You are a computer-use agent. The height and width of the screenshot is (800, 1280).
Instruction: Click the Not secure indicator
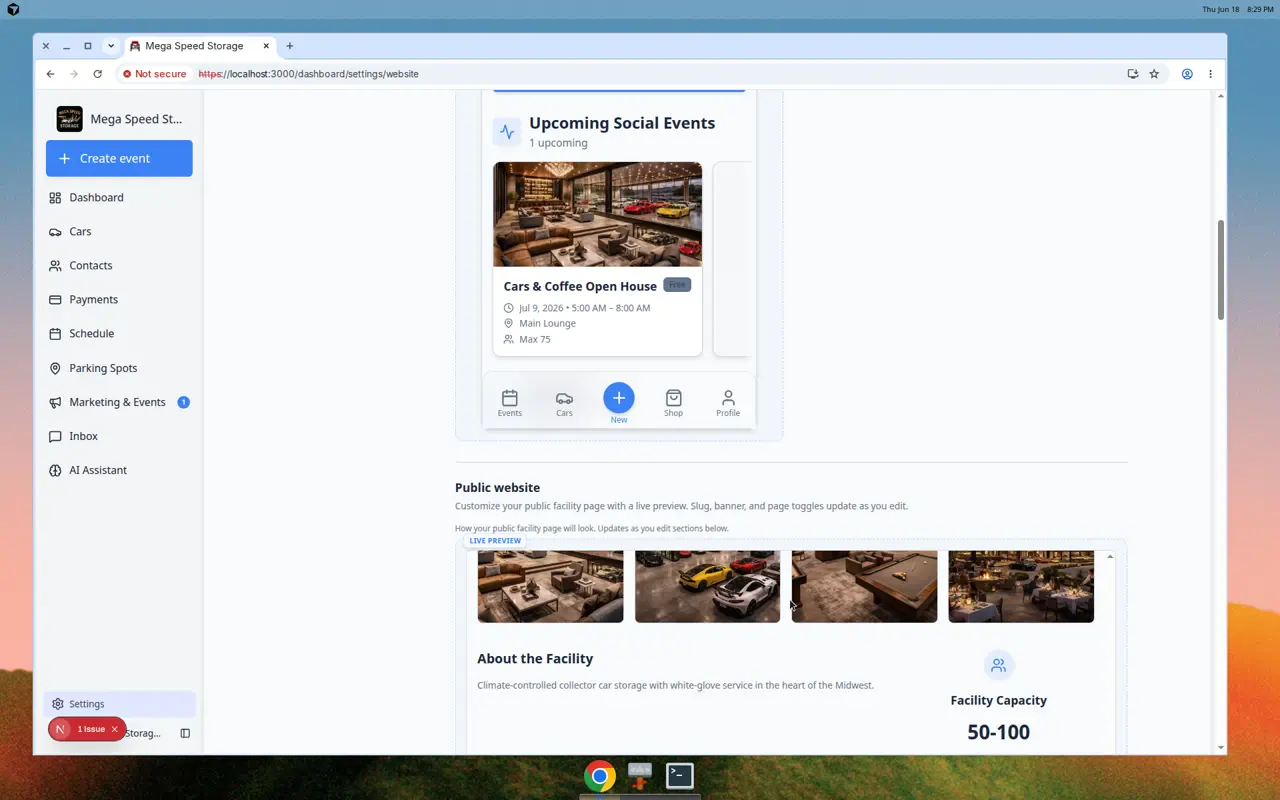point(154,74)
